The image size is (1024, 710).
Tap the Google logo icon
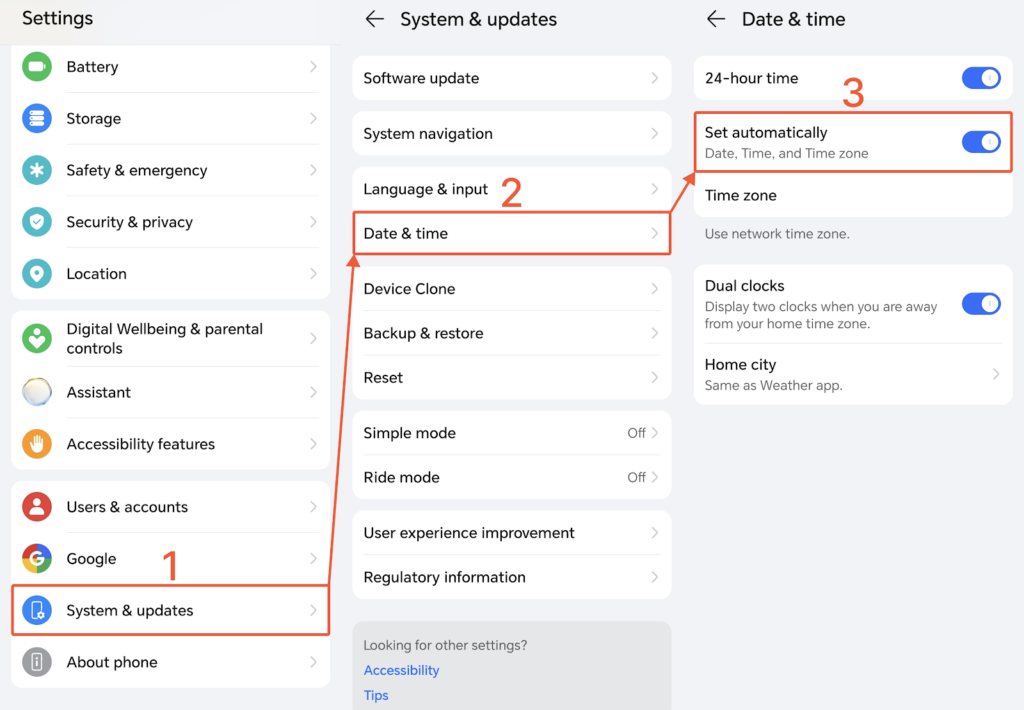[x=37, y=559]
